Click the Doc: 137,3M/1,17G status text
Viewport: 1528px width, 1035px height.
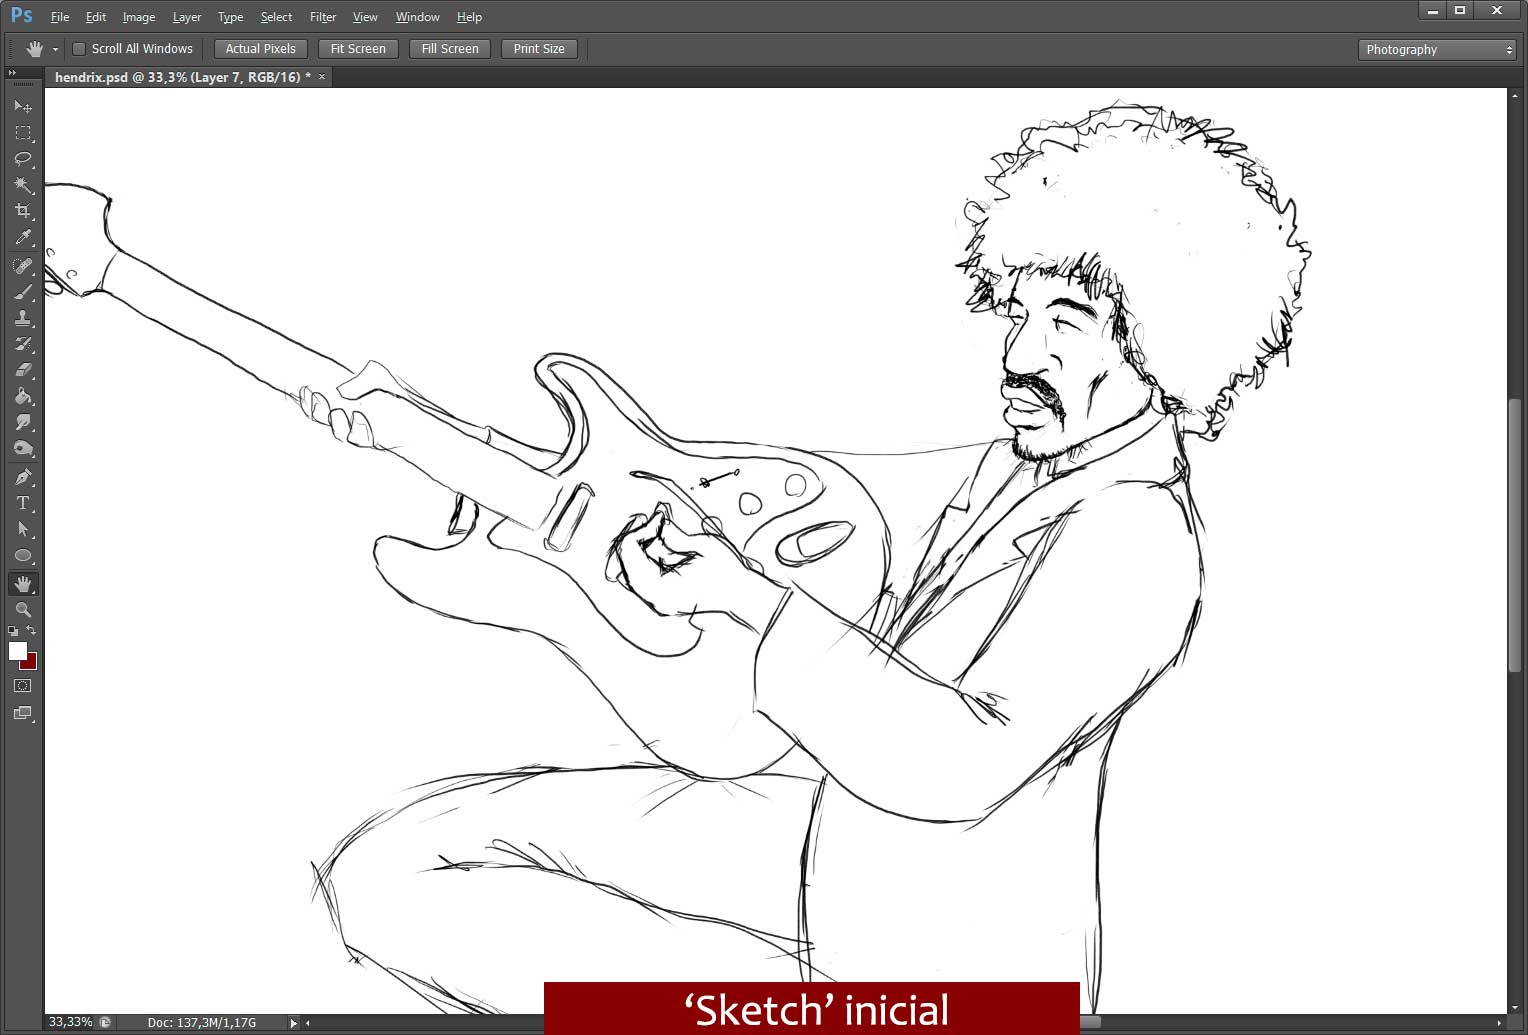point(202,1023)
